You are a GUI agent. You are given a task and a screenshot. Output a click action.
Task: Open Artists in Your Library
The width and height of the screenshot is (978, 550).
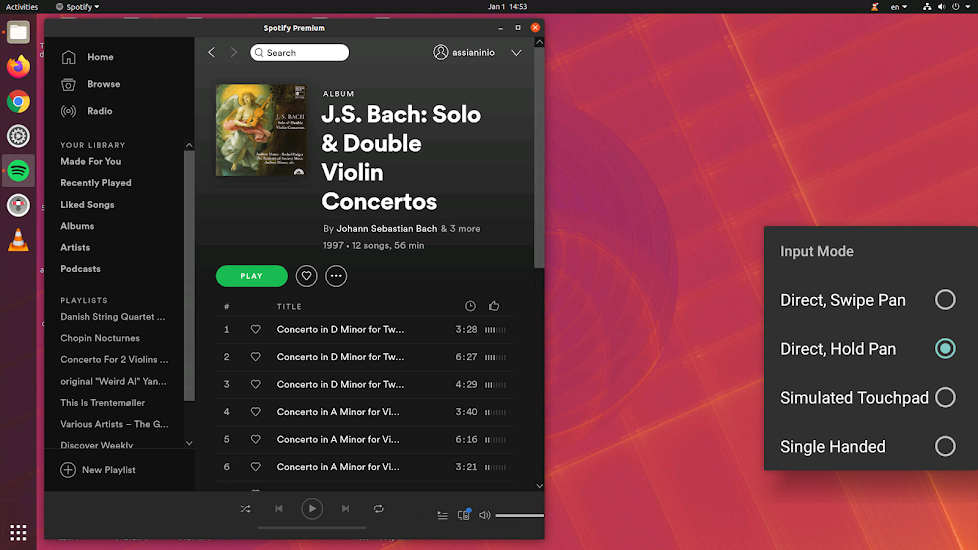click(75, 248)
